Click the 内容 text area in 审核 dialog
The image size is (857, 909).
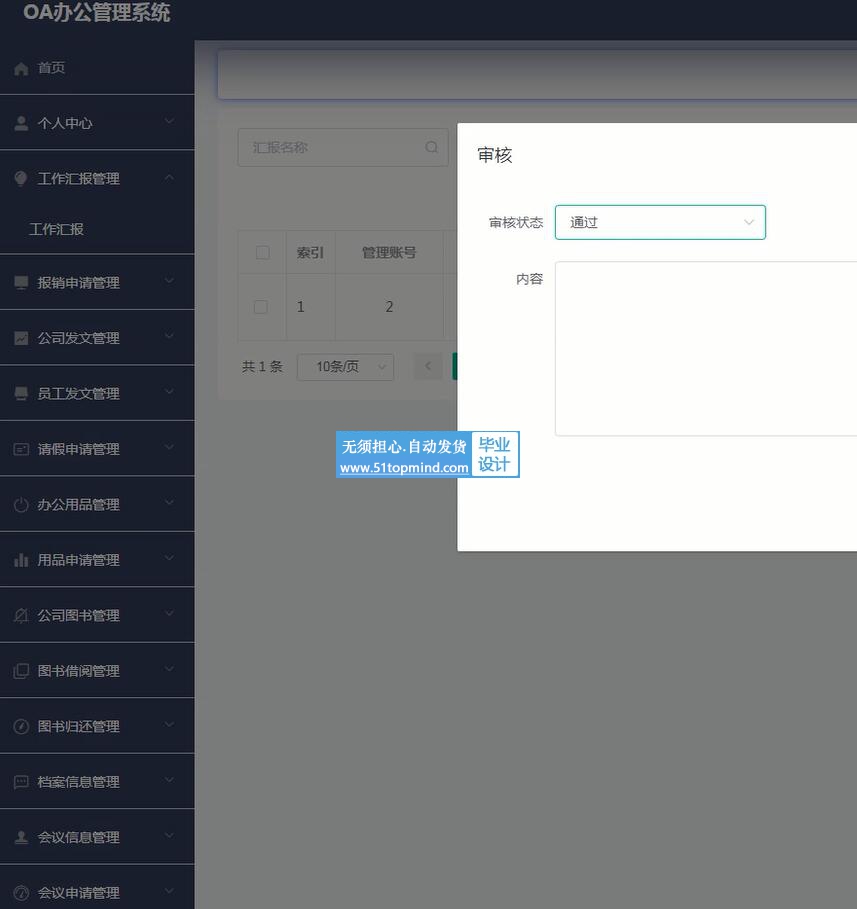[706, 348]
